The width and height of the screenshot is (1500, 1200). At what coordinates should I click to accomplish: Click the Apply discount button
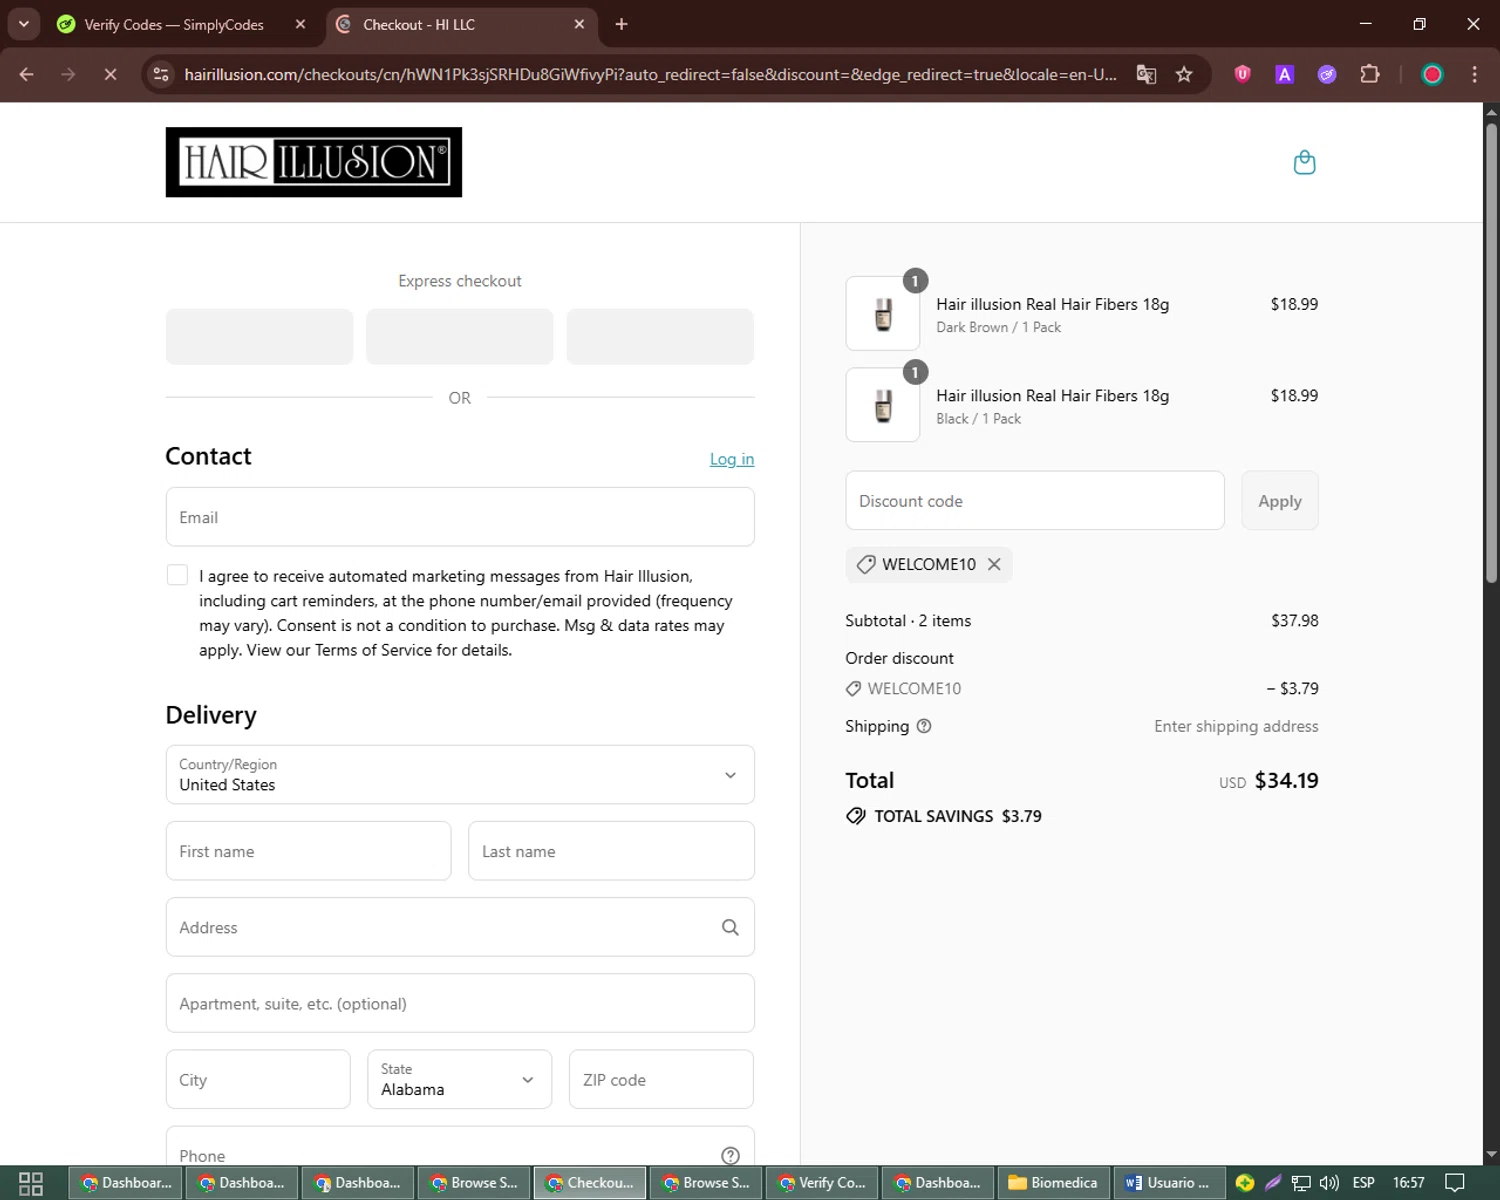point(1279,501)
